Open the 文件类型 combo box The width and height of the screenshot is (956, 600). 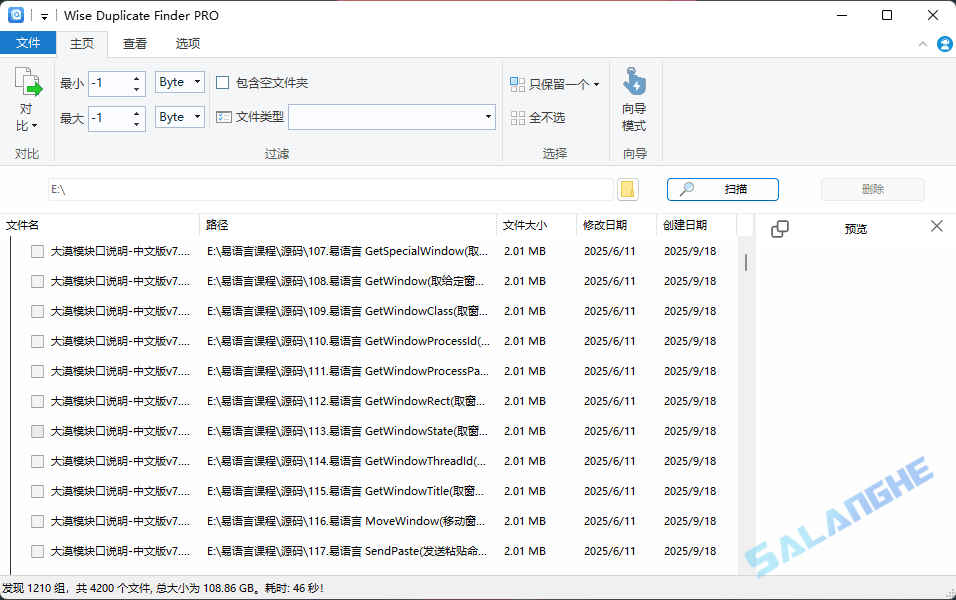pyautogui.click(x=390, y=116)
